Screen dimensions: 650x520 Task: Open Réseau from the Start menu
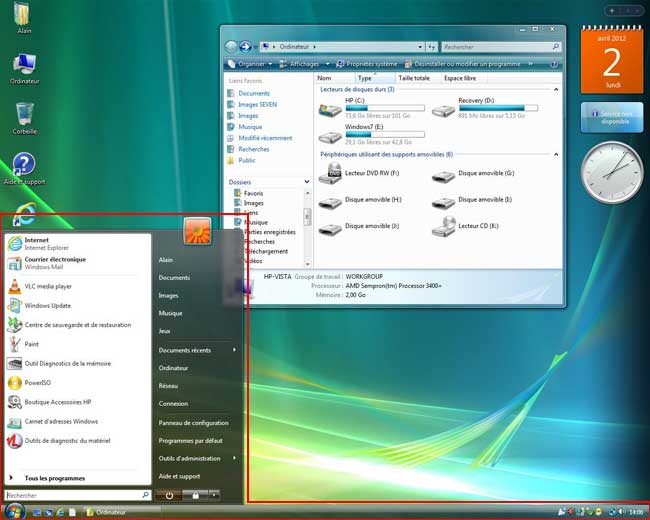point(168,386)
